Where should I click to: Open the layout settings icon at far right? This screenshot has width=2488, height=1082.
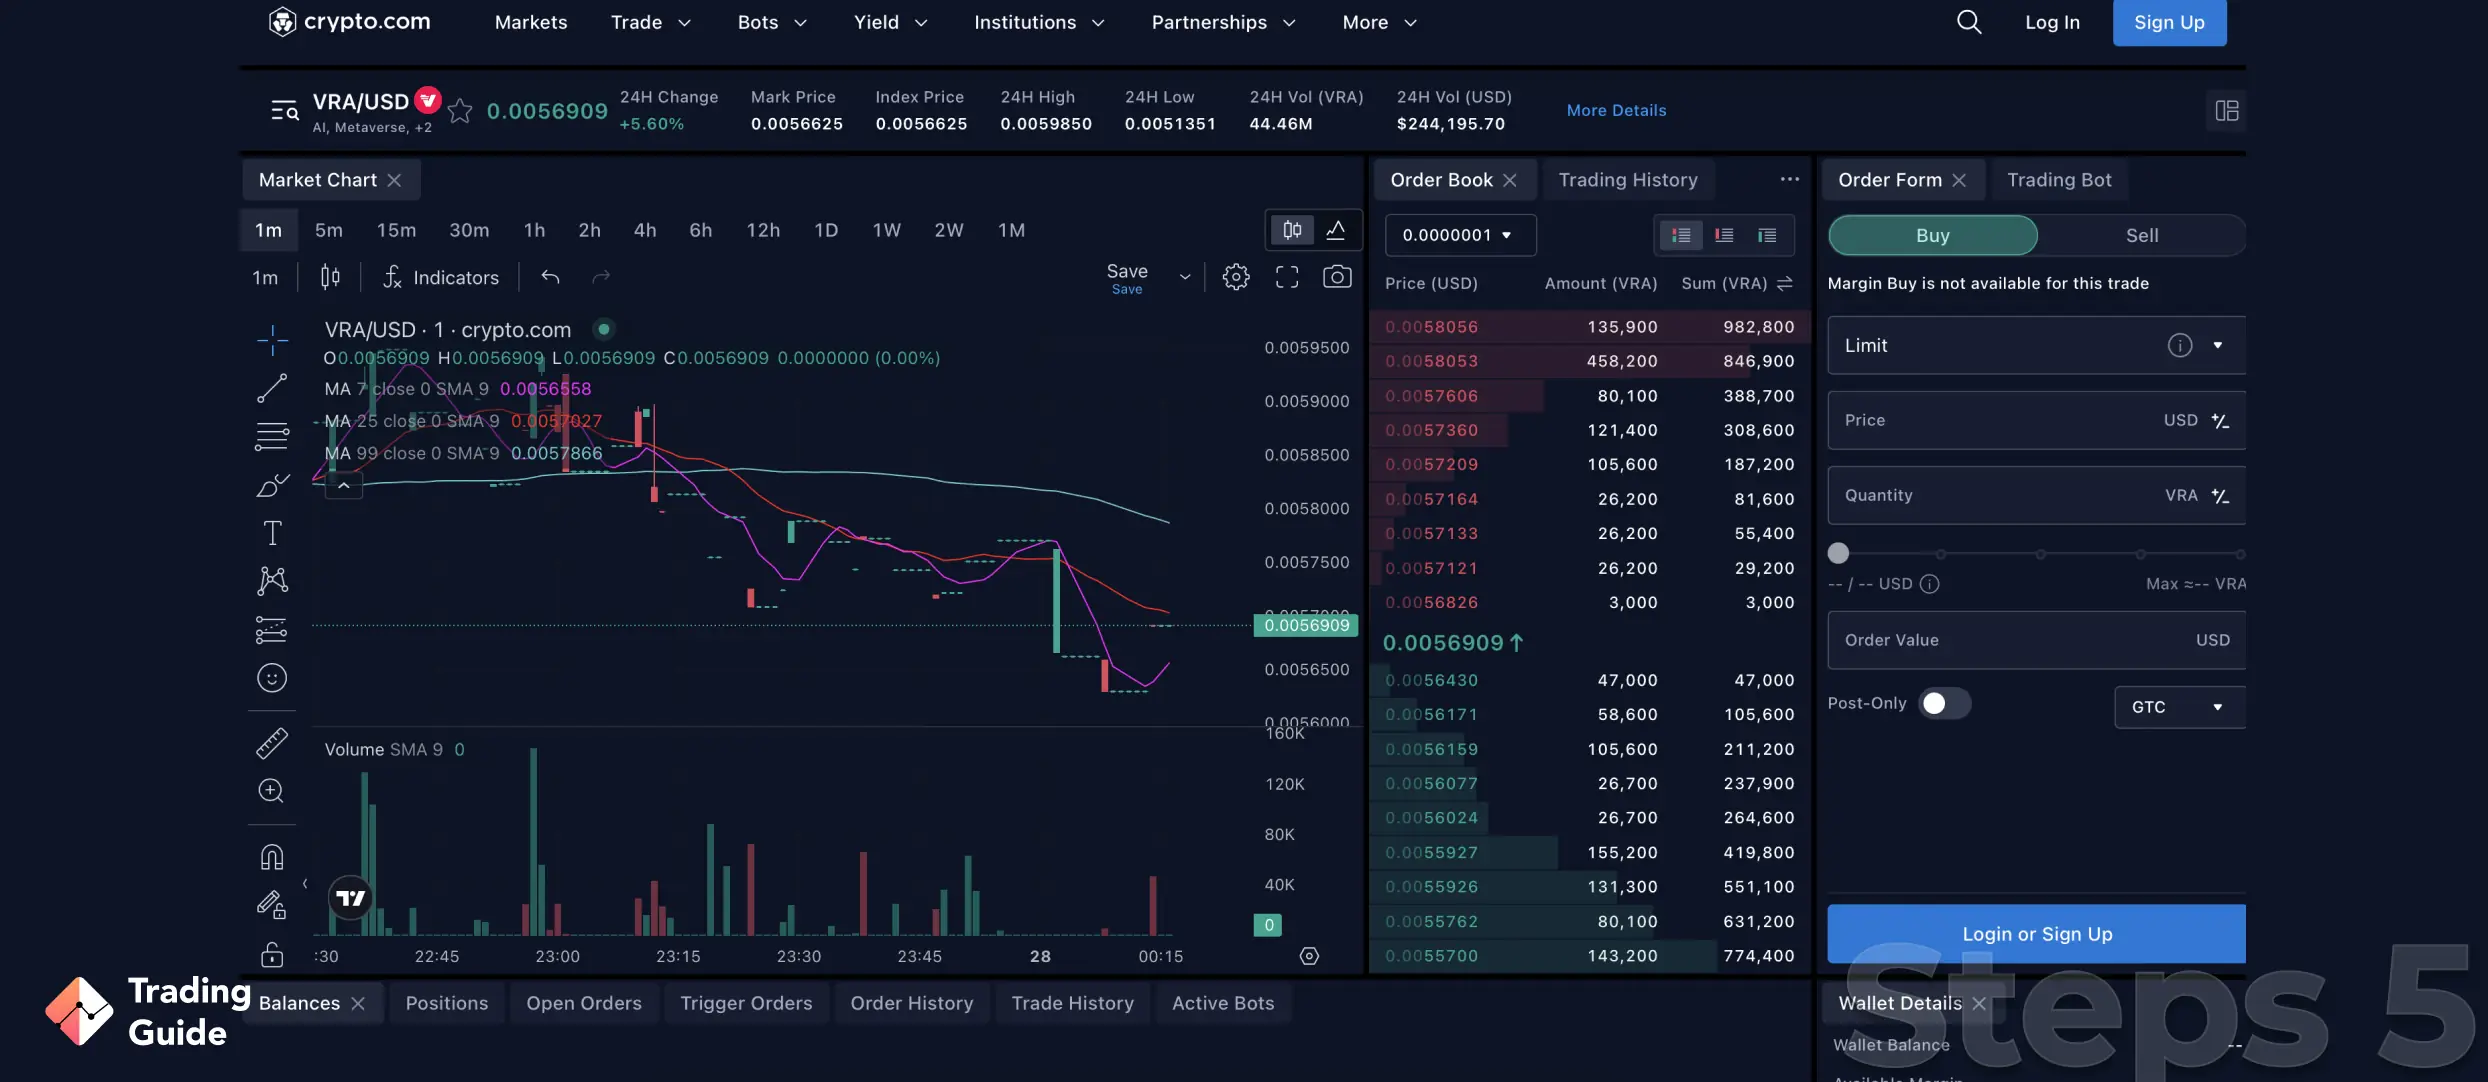click(2226, 110)
